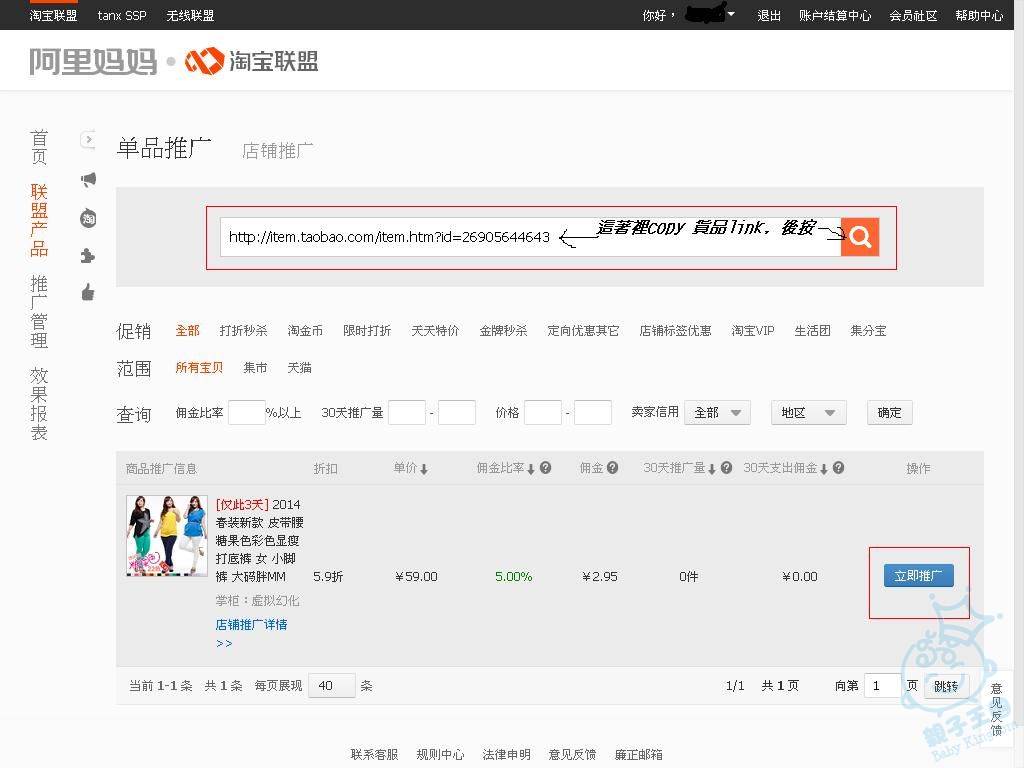This screenshot has width=1024, height=768.
Task: Sort by 单价 using the arrow
Action: tap(424, 469)
